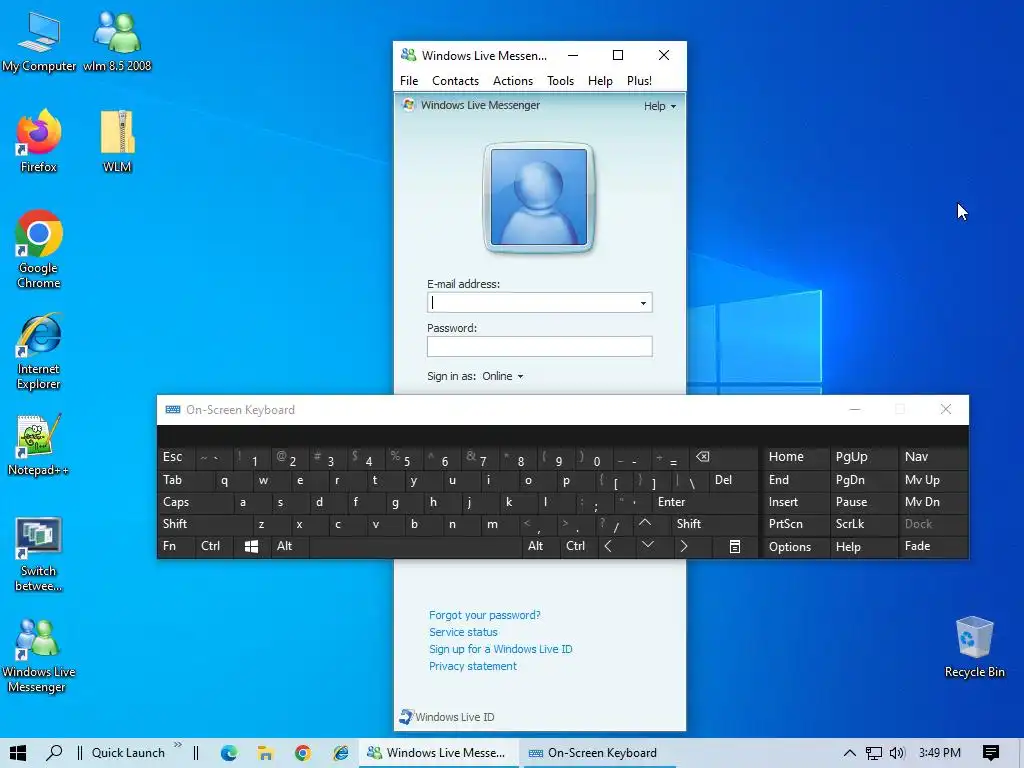The width and height of the screenshot is (1024, 768).
Task: Switch to On-Screen Keyboard taskbar button
Action: (x=598, y=753)
